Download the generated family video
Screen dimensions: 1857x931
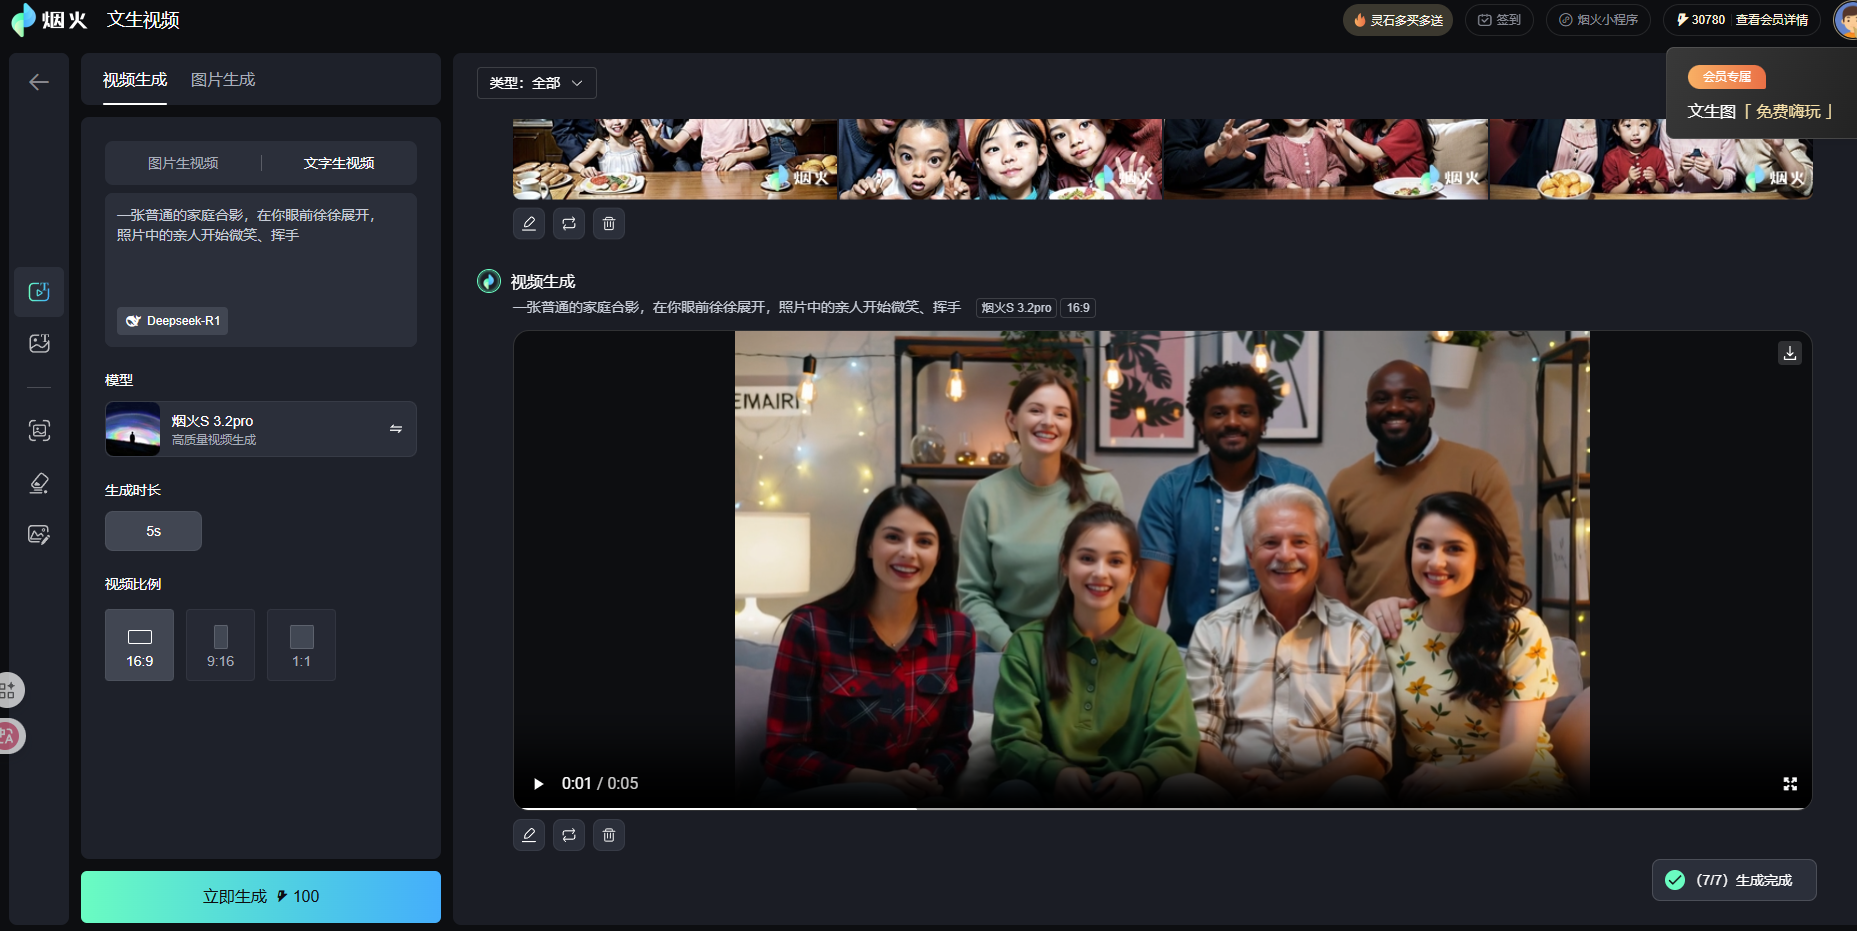point(1789,353)
